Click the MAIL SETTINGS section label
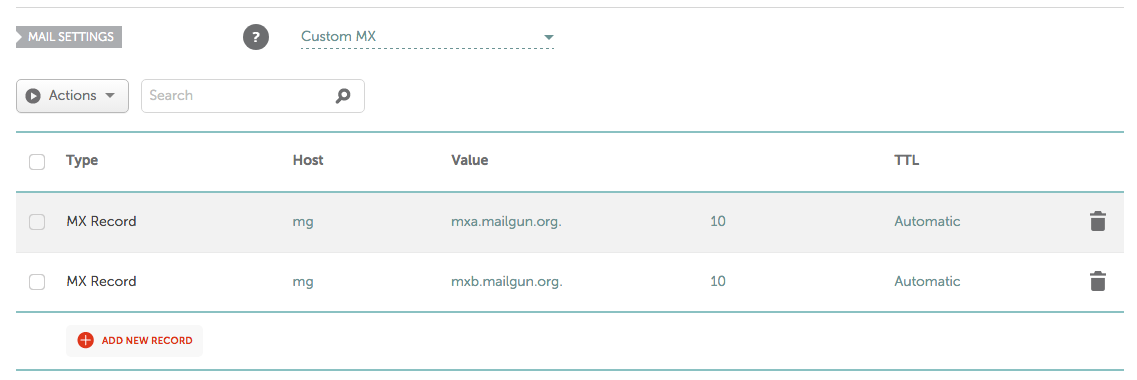 69,37
